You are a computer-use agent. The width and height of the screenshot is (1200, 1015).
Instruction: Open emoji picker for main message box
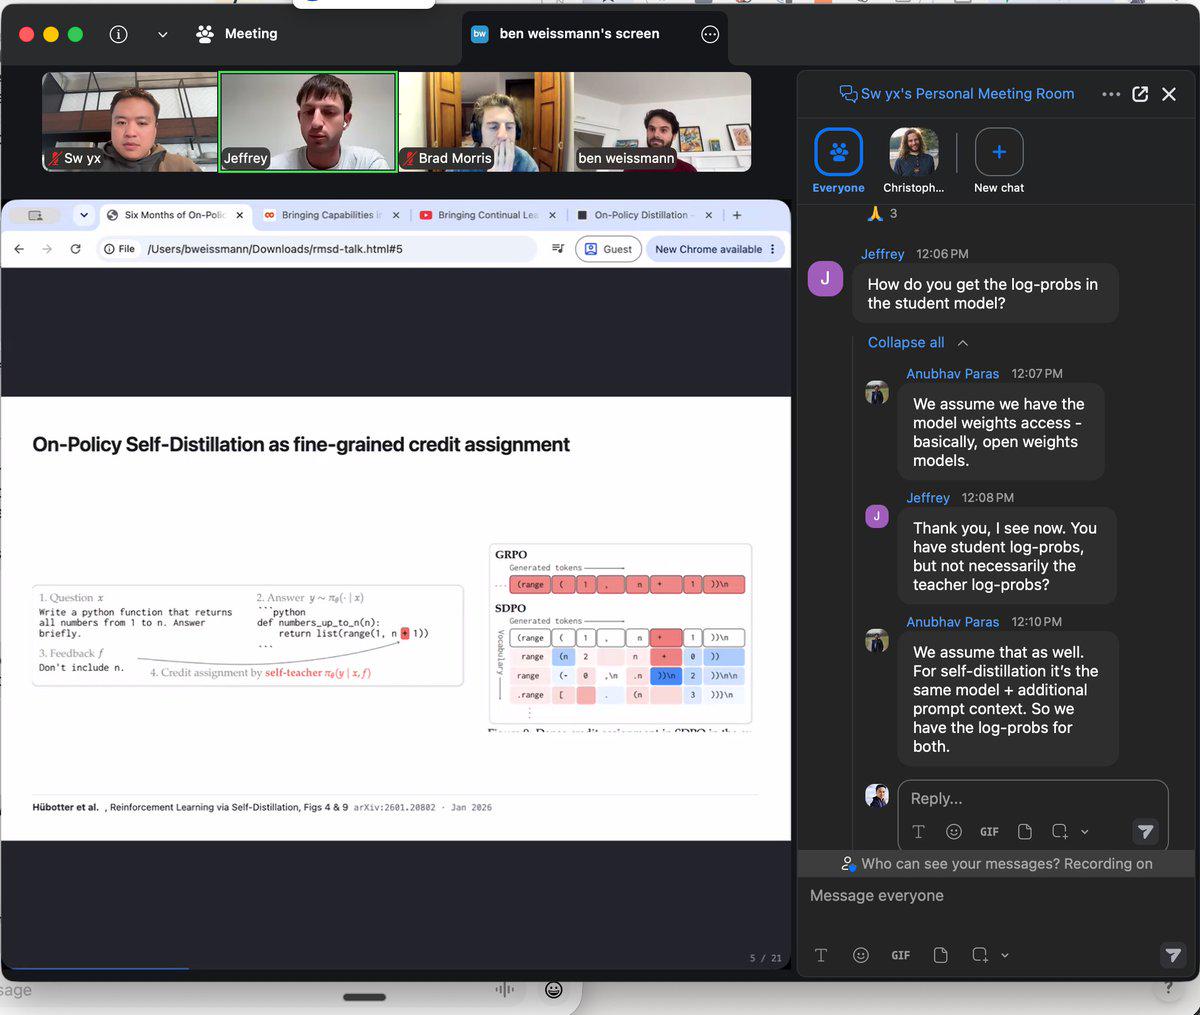(860, 955)
